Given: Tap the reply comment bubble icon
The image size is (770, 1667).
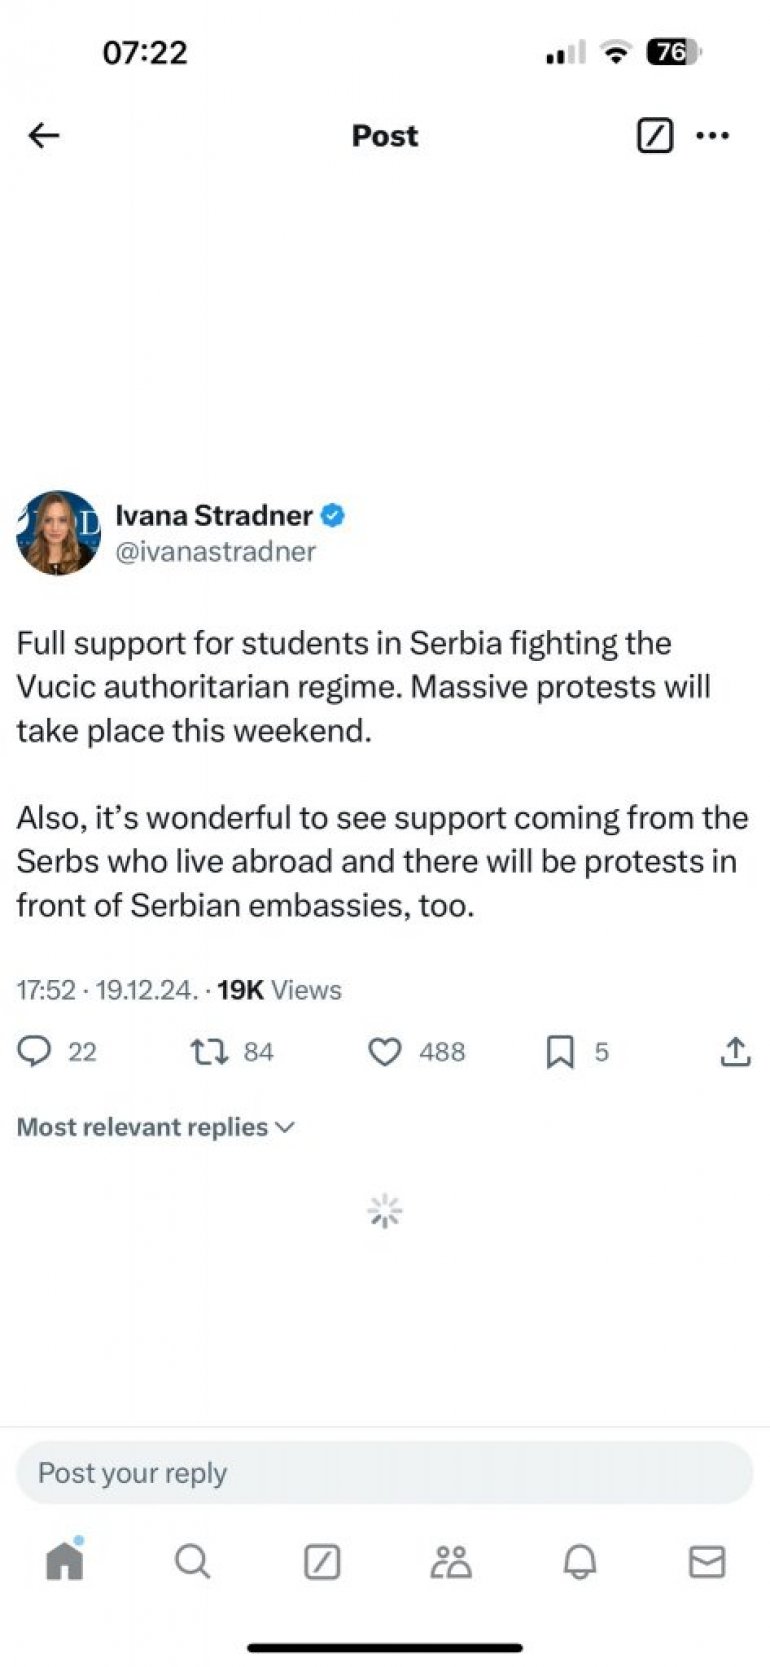Looking at the screenshot, I should [x=35, y=1051].
